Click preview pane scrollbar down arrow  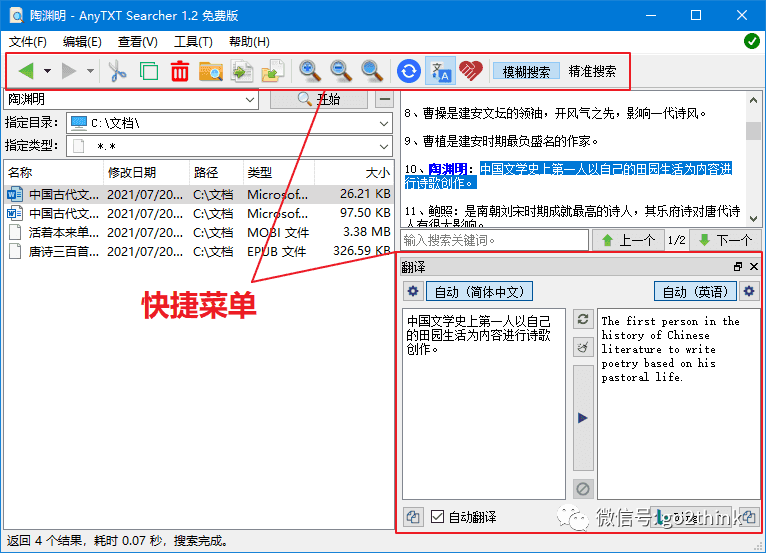(x=753, y=218)
